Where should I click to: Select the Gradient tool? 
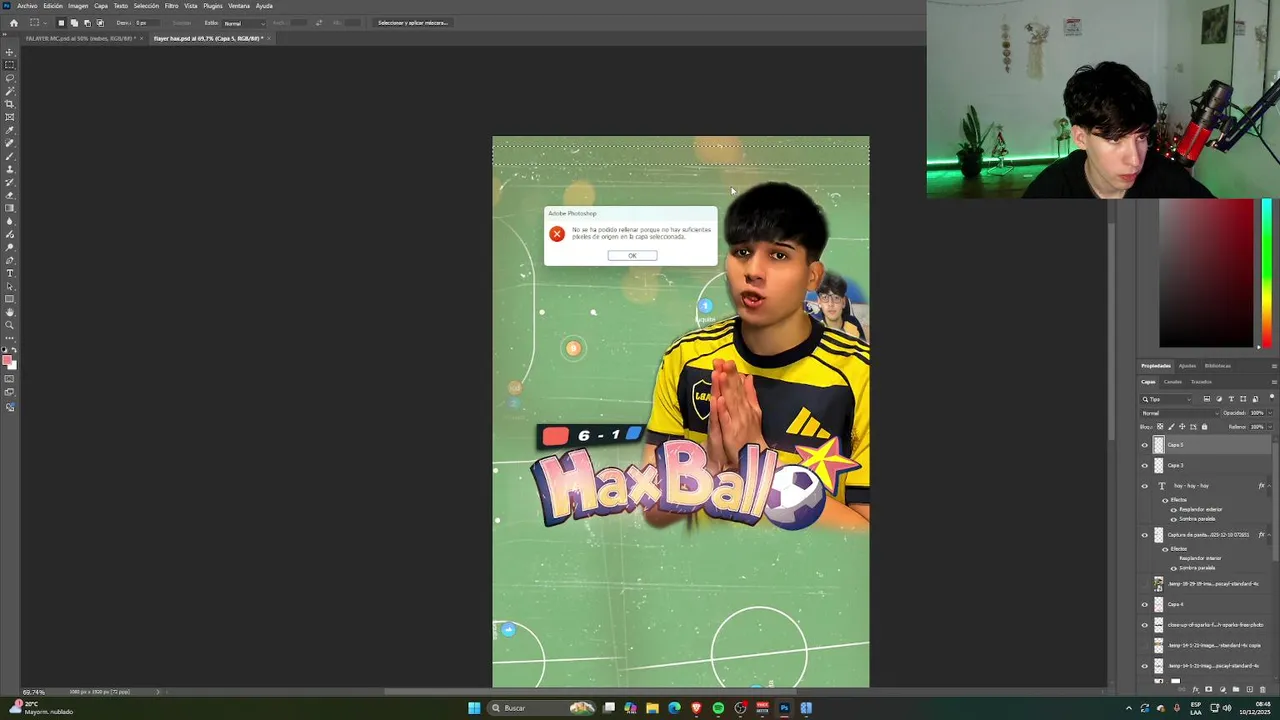(x=9, y=208)
